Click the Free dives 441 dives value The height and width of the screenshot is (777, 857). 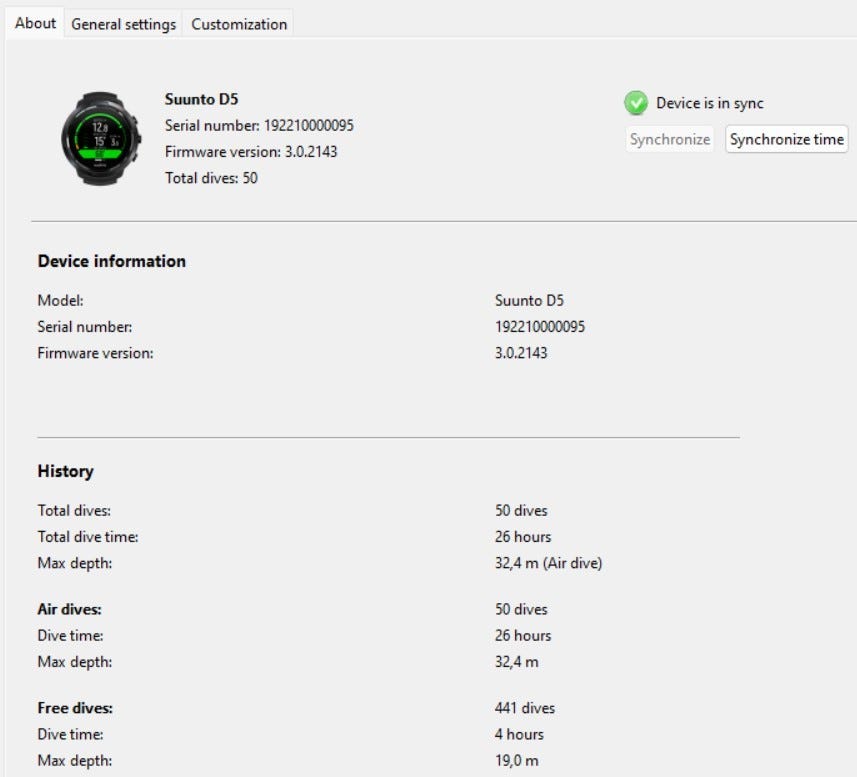525,708
